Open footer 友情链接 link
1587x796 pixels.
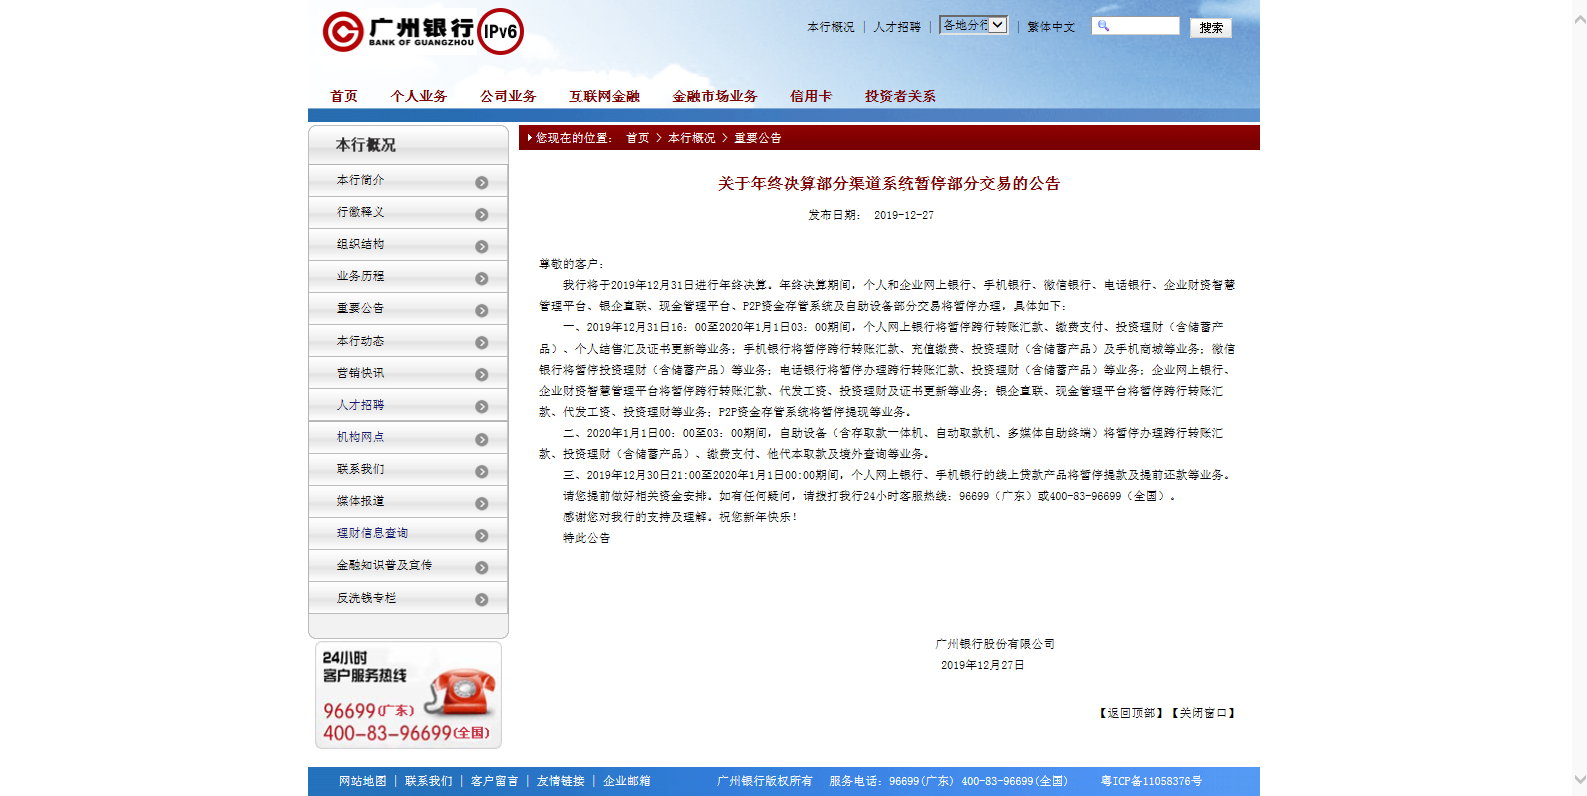pos(561,781)
